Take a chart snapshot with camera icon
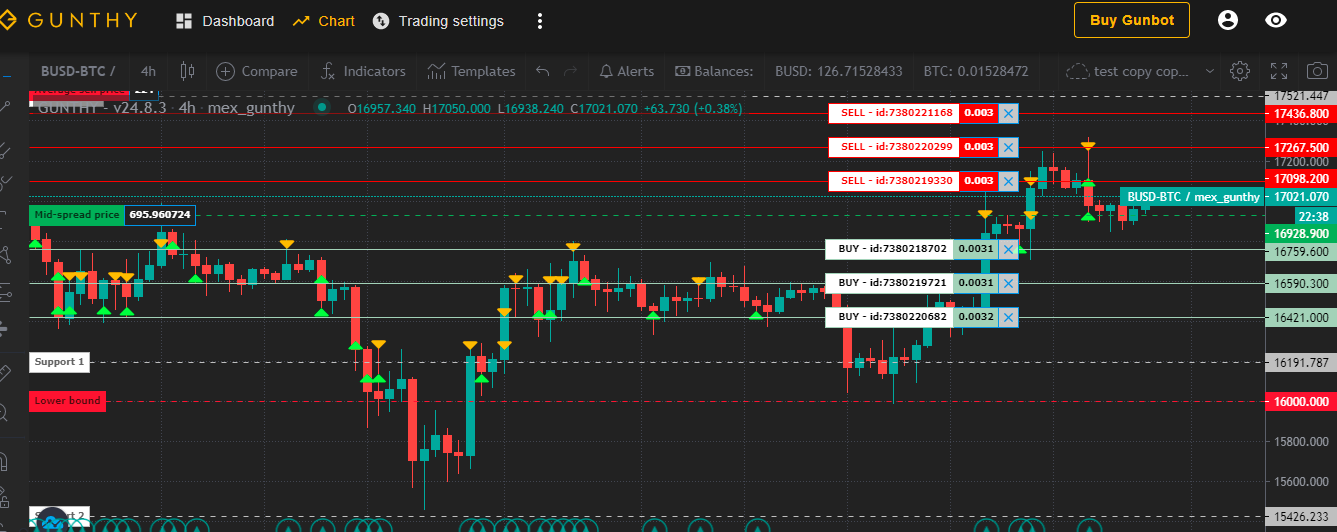This screenshot has width=1337, height=532. [1317, 71]
